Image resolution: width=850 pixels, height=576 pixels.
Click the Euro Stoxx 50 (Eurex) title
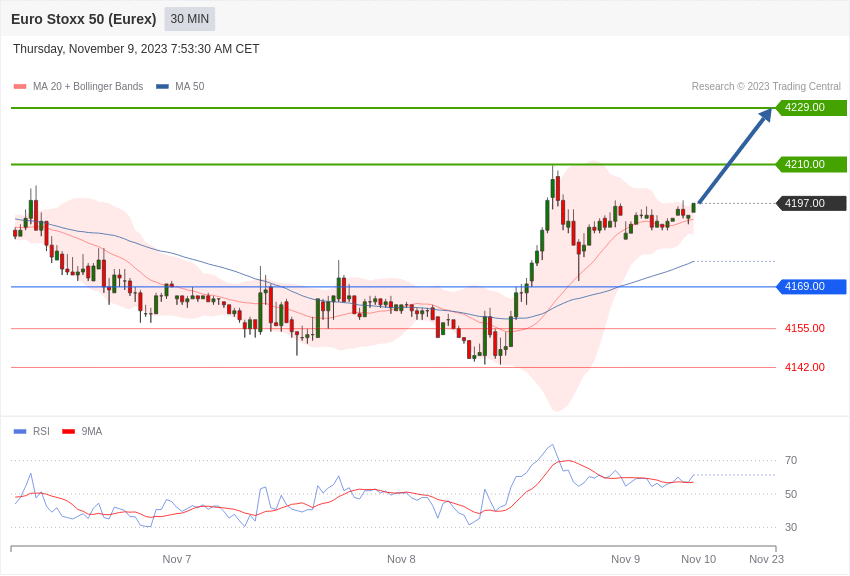click(x=83, y=19)
